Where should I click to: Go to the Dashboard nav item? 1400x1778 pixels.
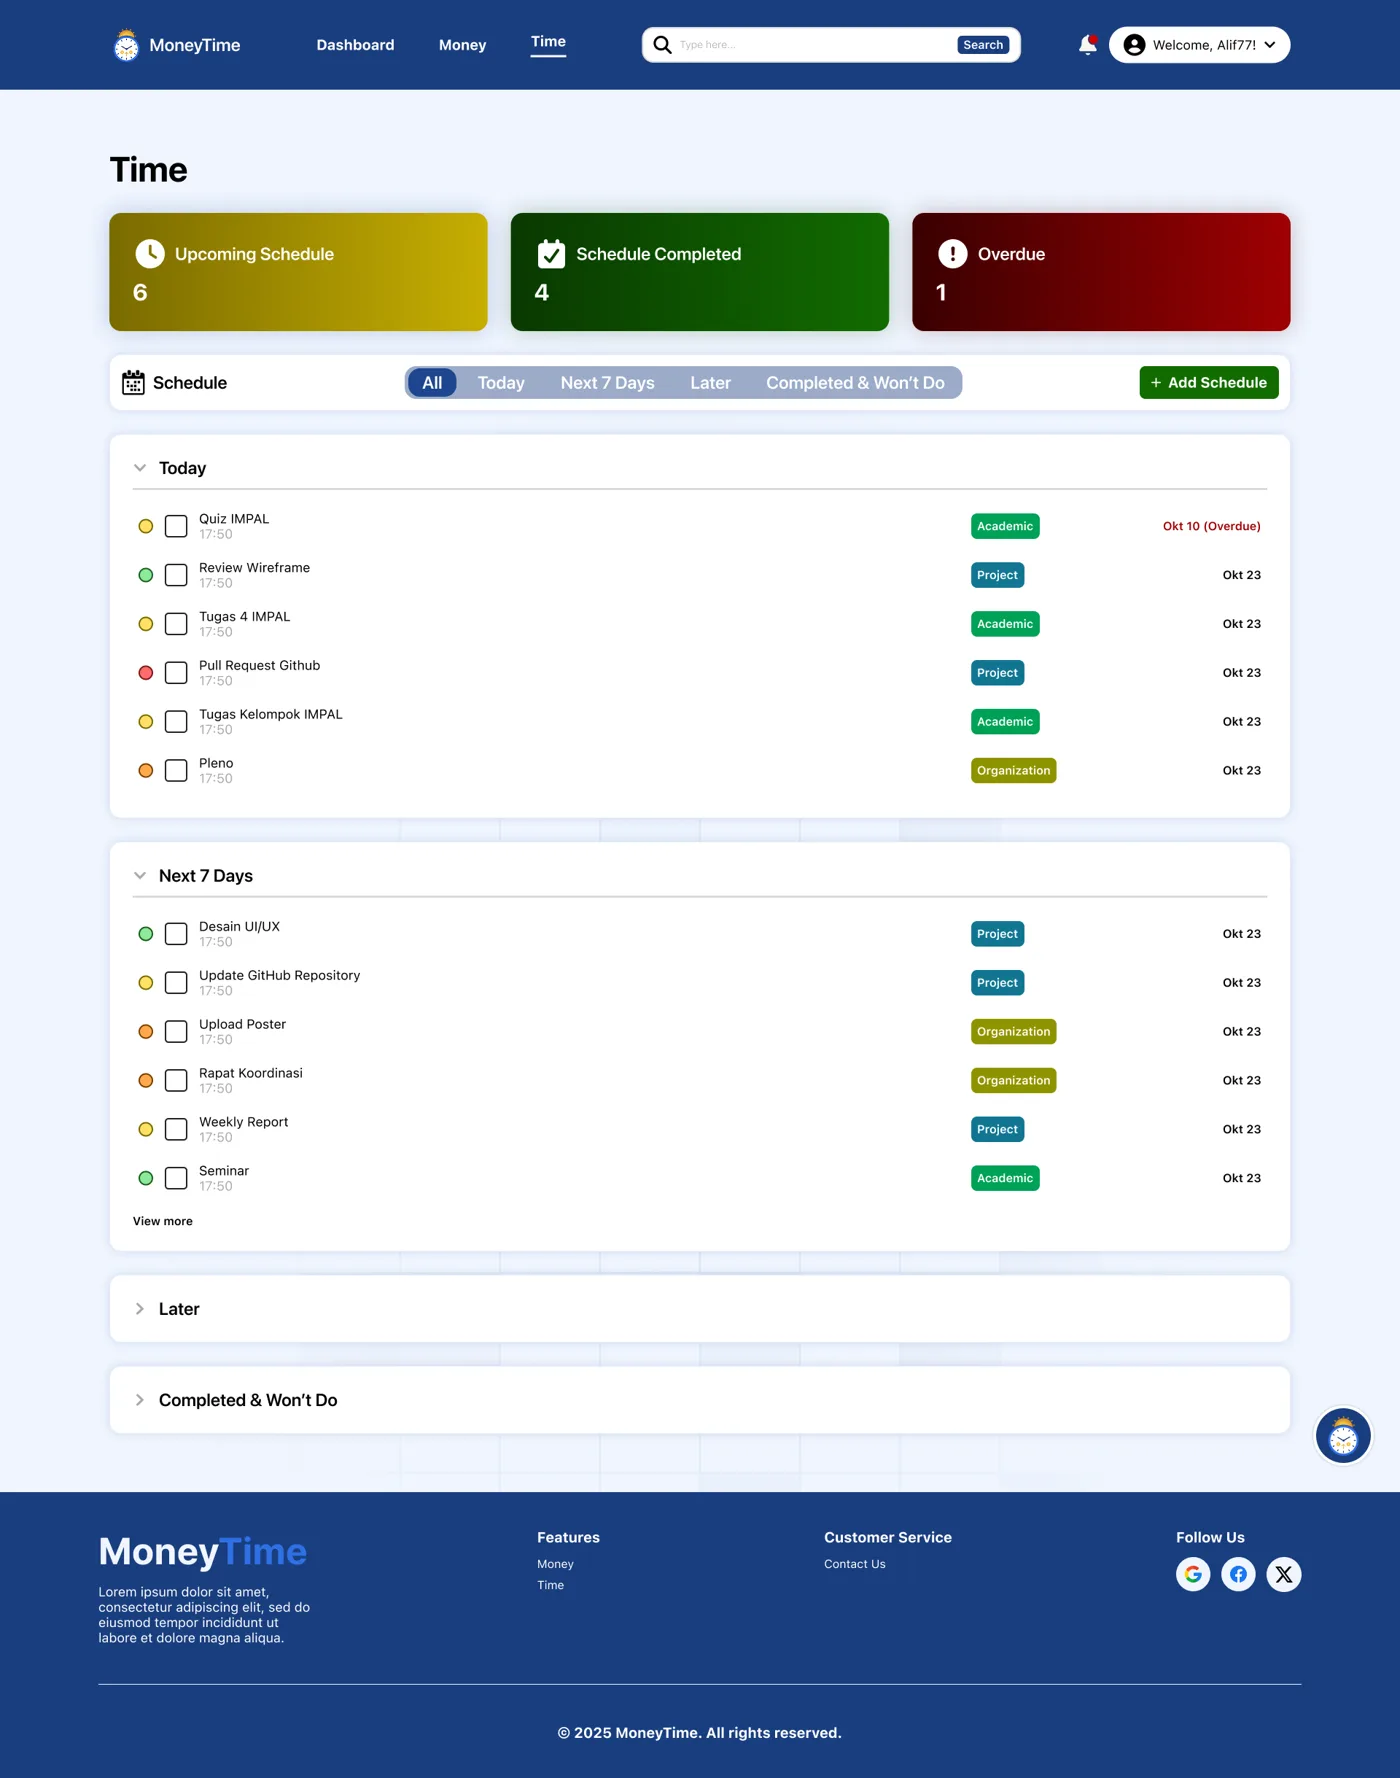tap(355, 45)
